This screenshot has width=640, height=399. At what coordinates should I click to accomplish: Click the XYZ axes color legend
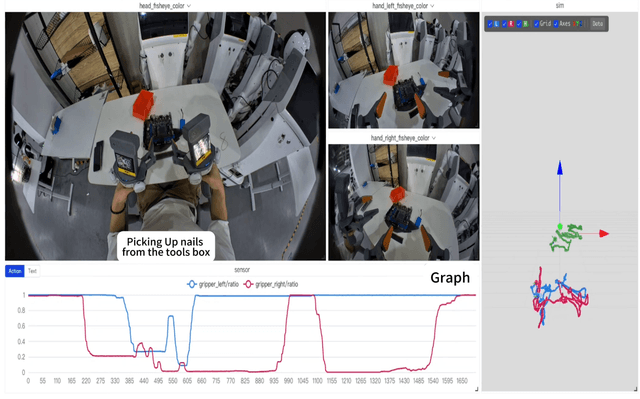point(577,24)
